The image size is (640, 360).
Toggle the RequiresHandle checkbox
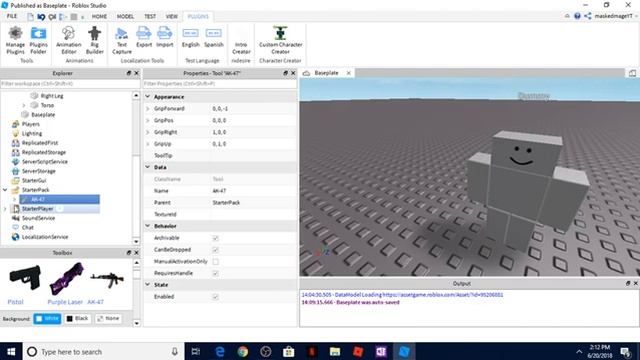[216, 273]
